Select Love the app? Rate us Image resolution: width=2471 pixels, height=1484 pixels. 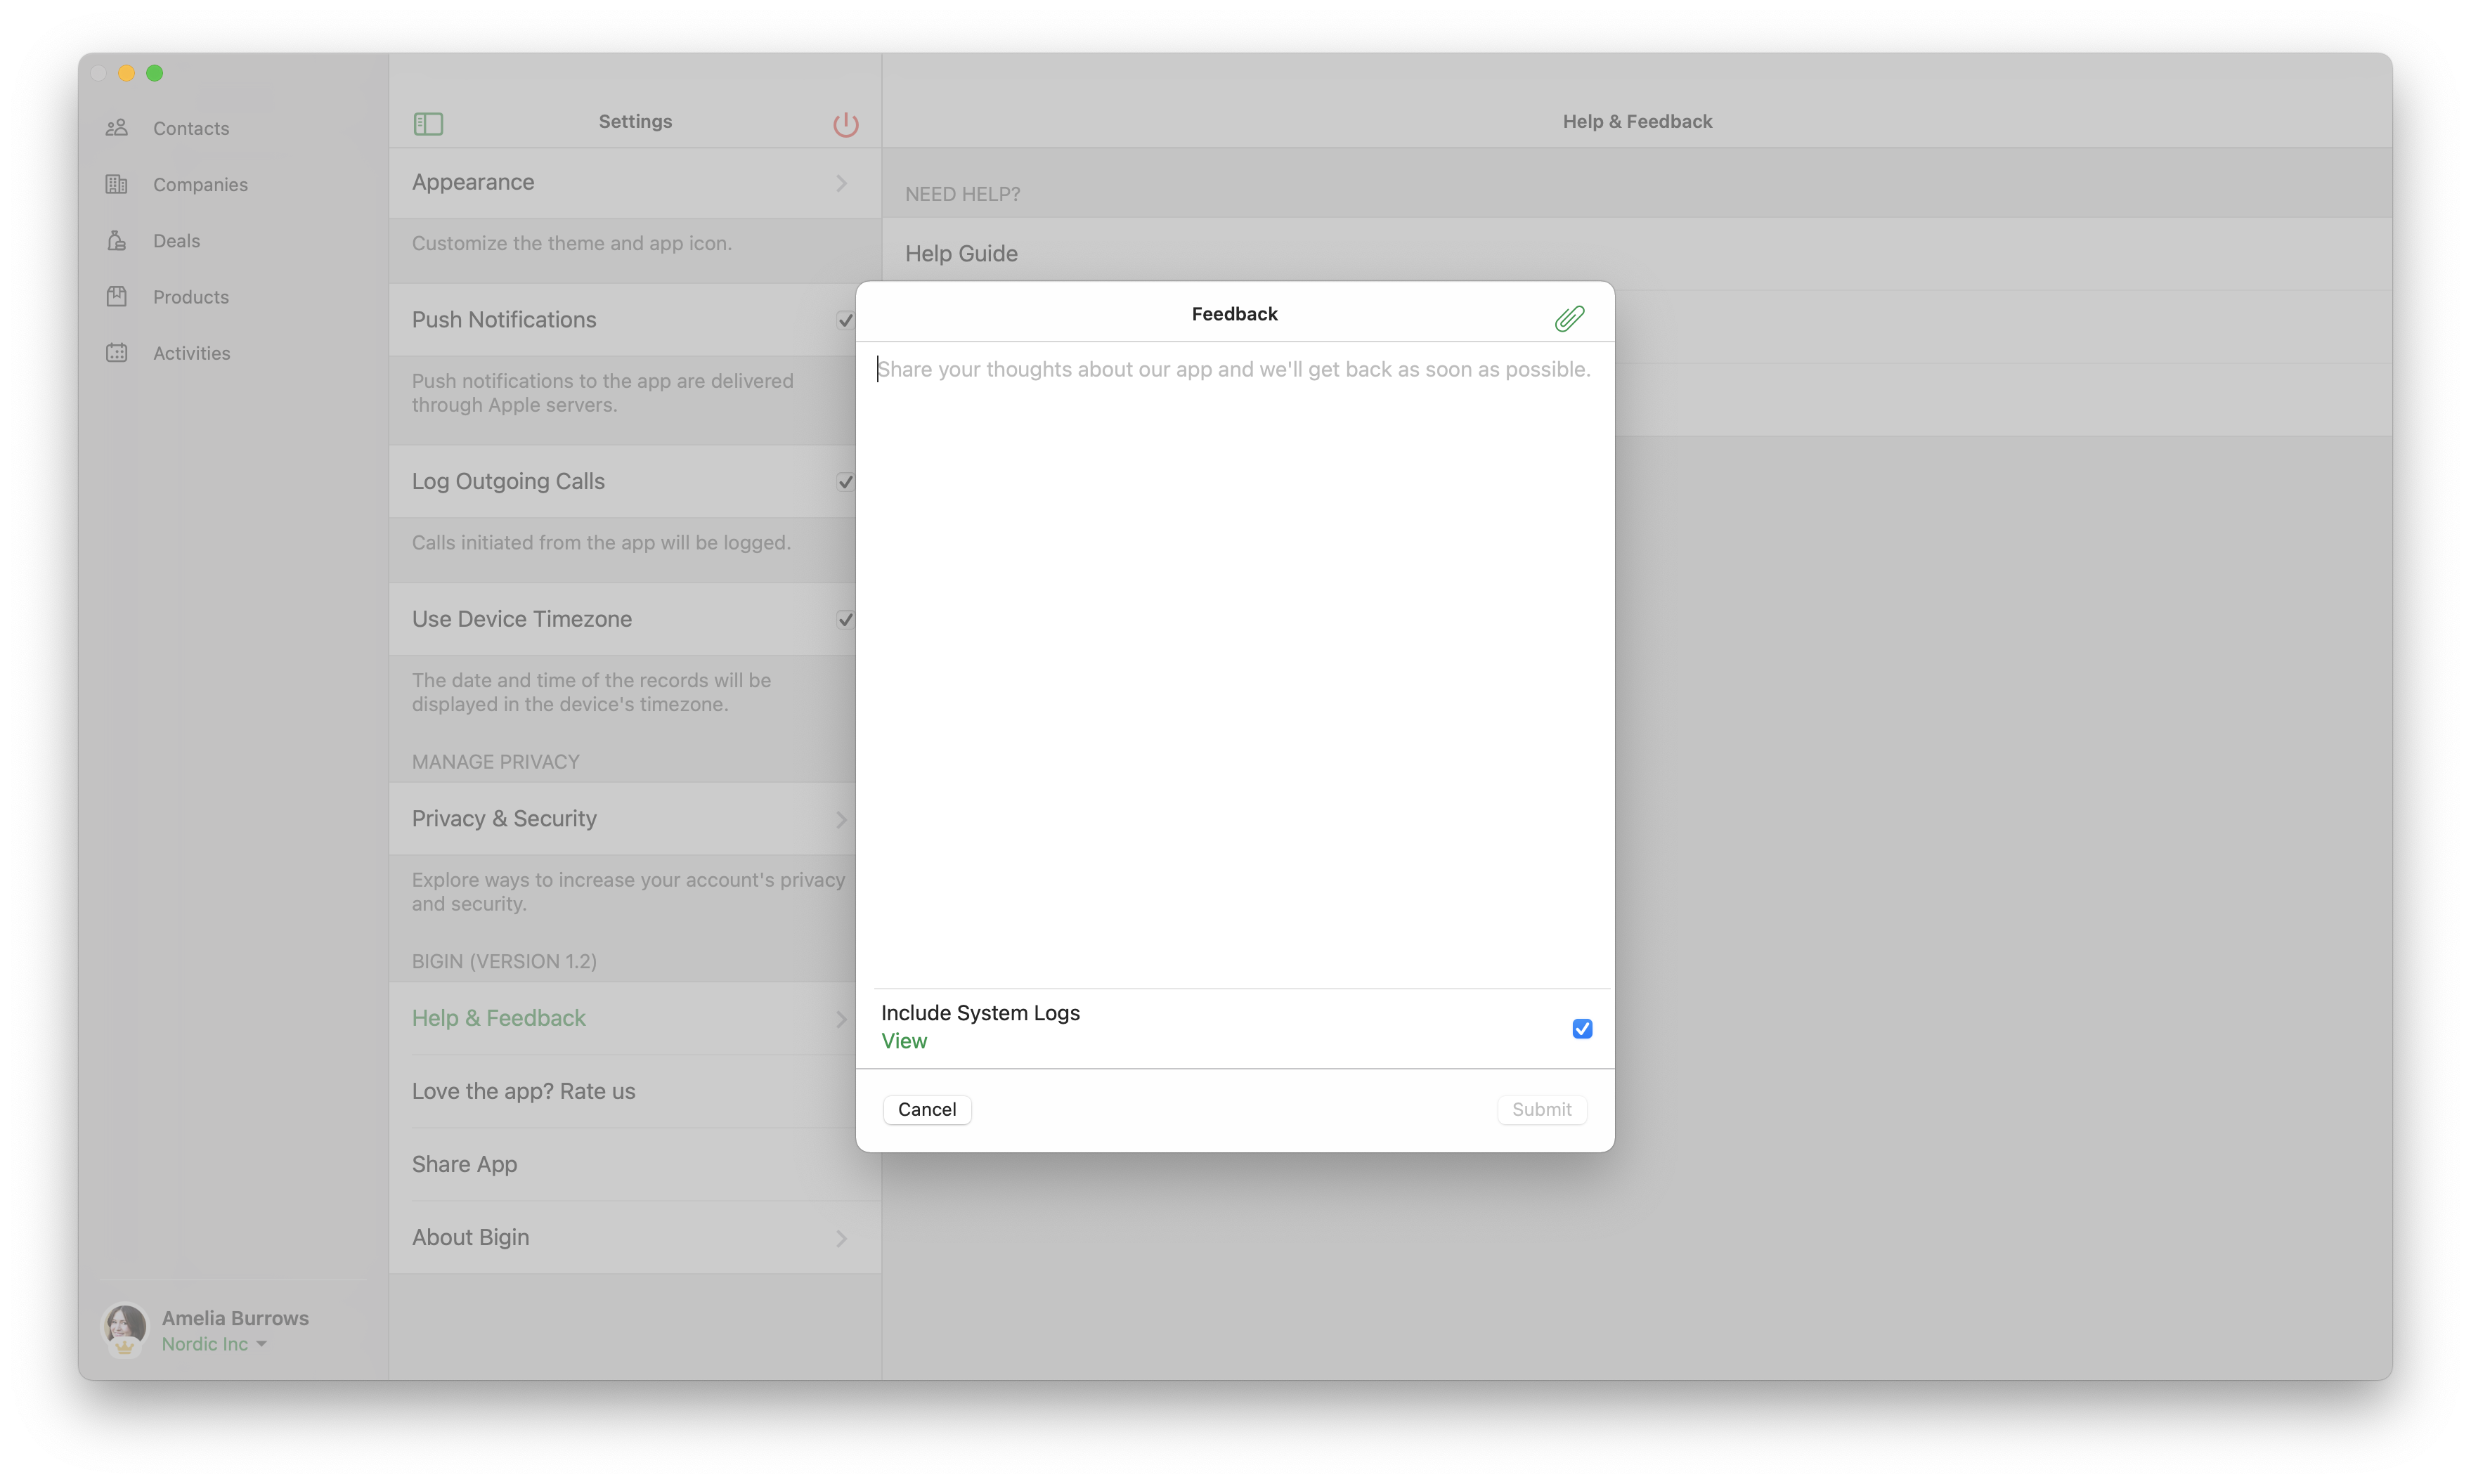point(523,1091)
